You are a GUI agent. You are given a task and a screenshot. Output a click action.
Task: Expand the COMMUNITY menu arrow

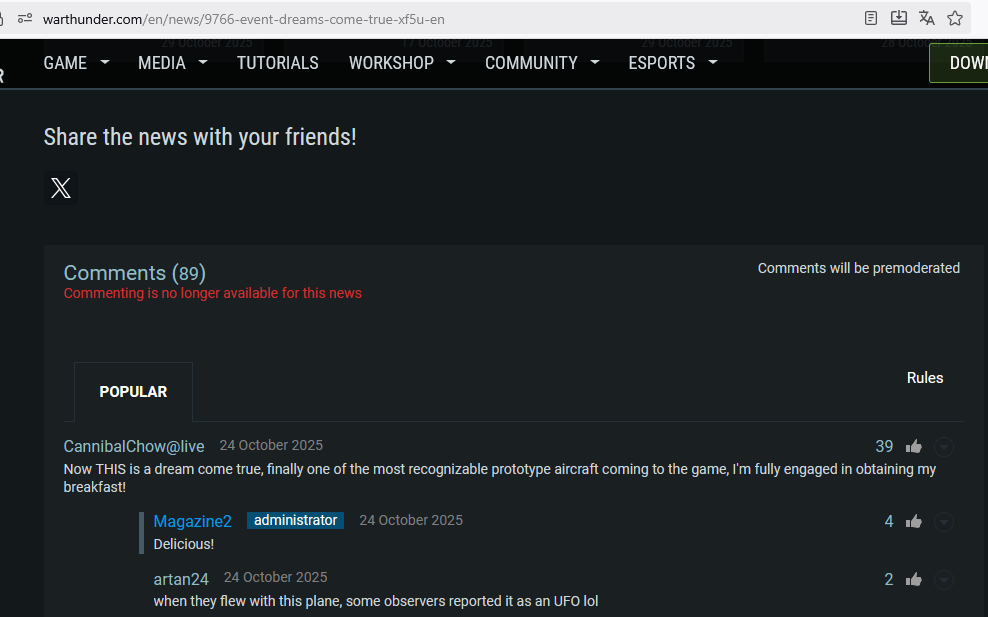[595, 62]
